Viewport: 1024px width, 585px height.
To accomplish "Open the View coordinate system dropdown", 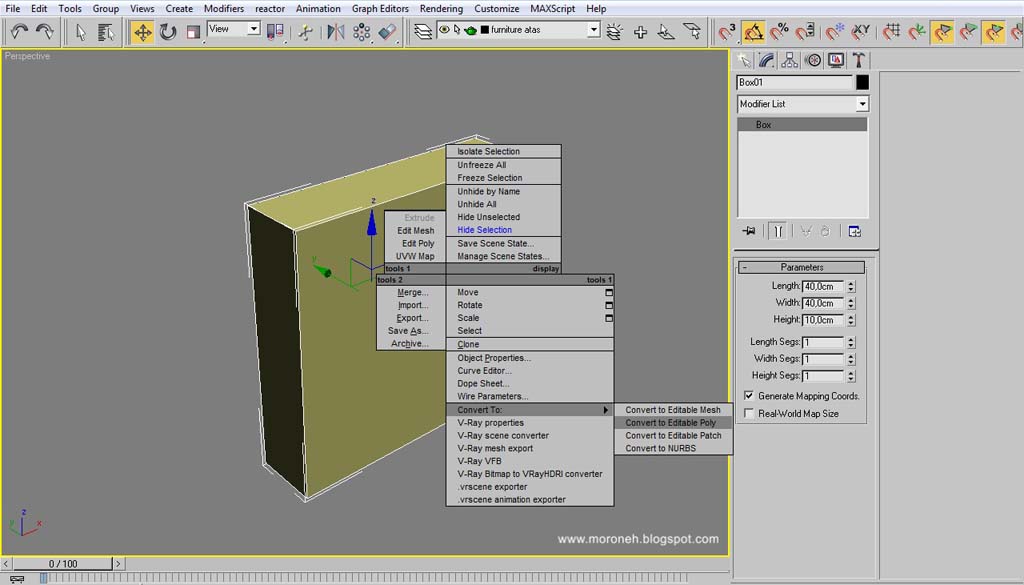I will pos(234,29).
